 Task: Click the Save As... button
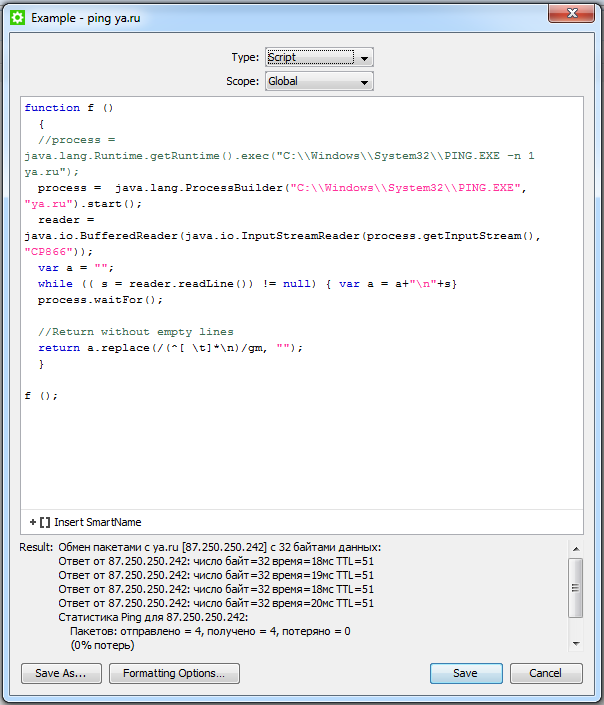pos(61,673)
